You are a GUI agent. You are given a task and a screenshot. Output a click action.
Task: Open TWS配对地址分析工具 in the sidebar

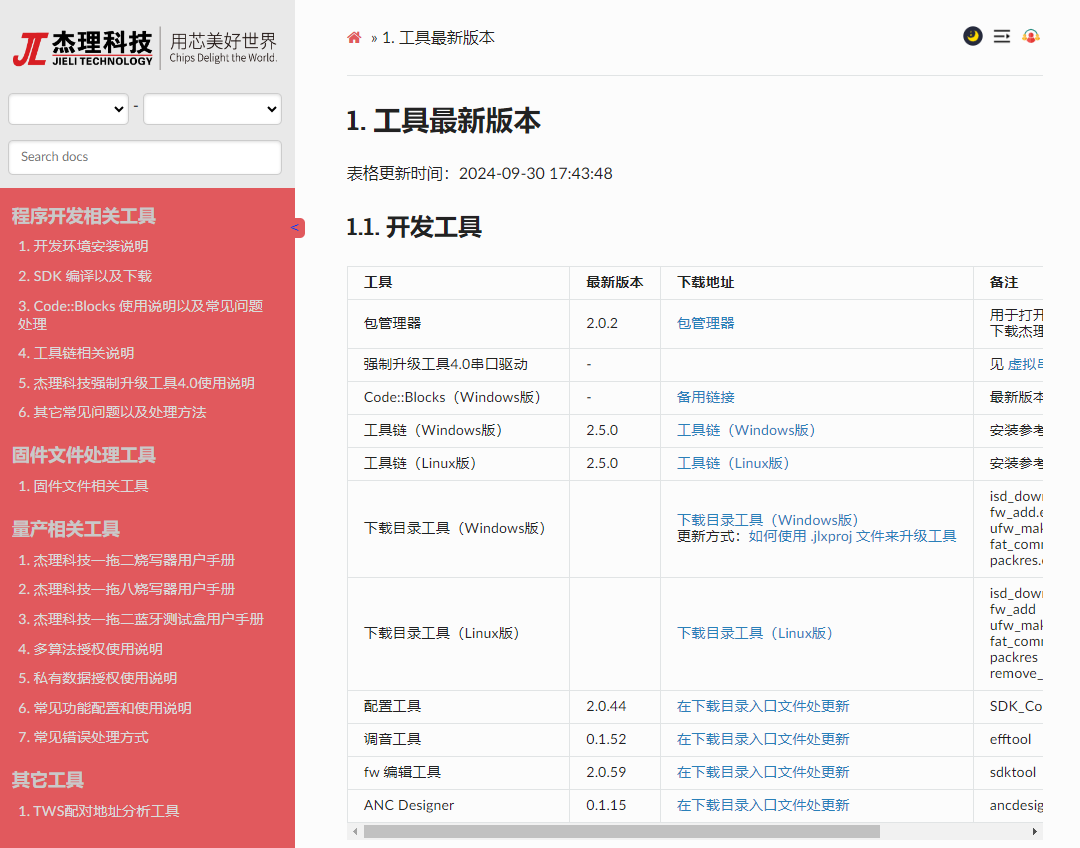(98, 811)
